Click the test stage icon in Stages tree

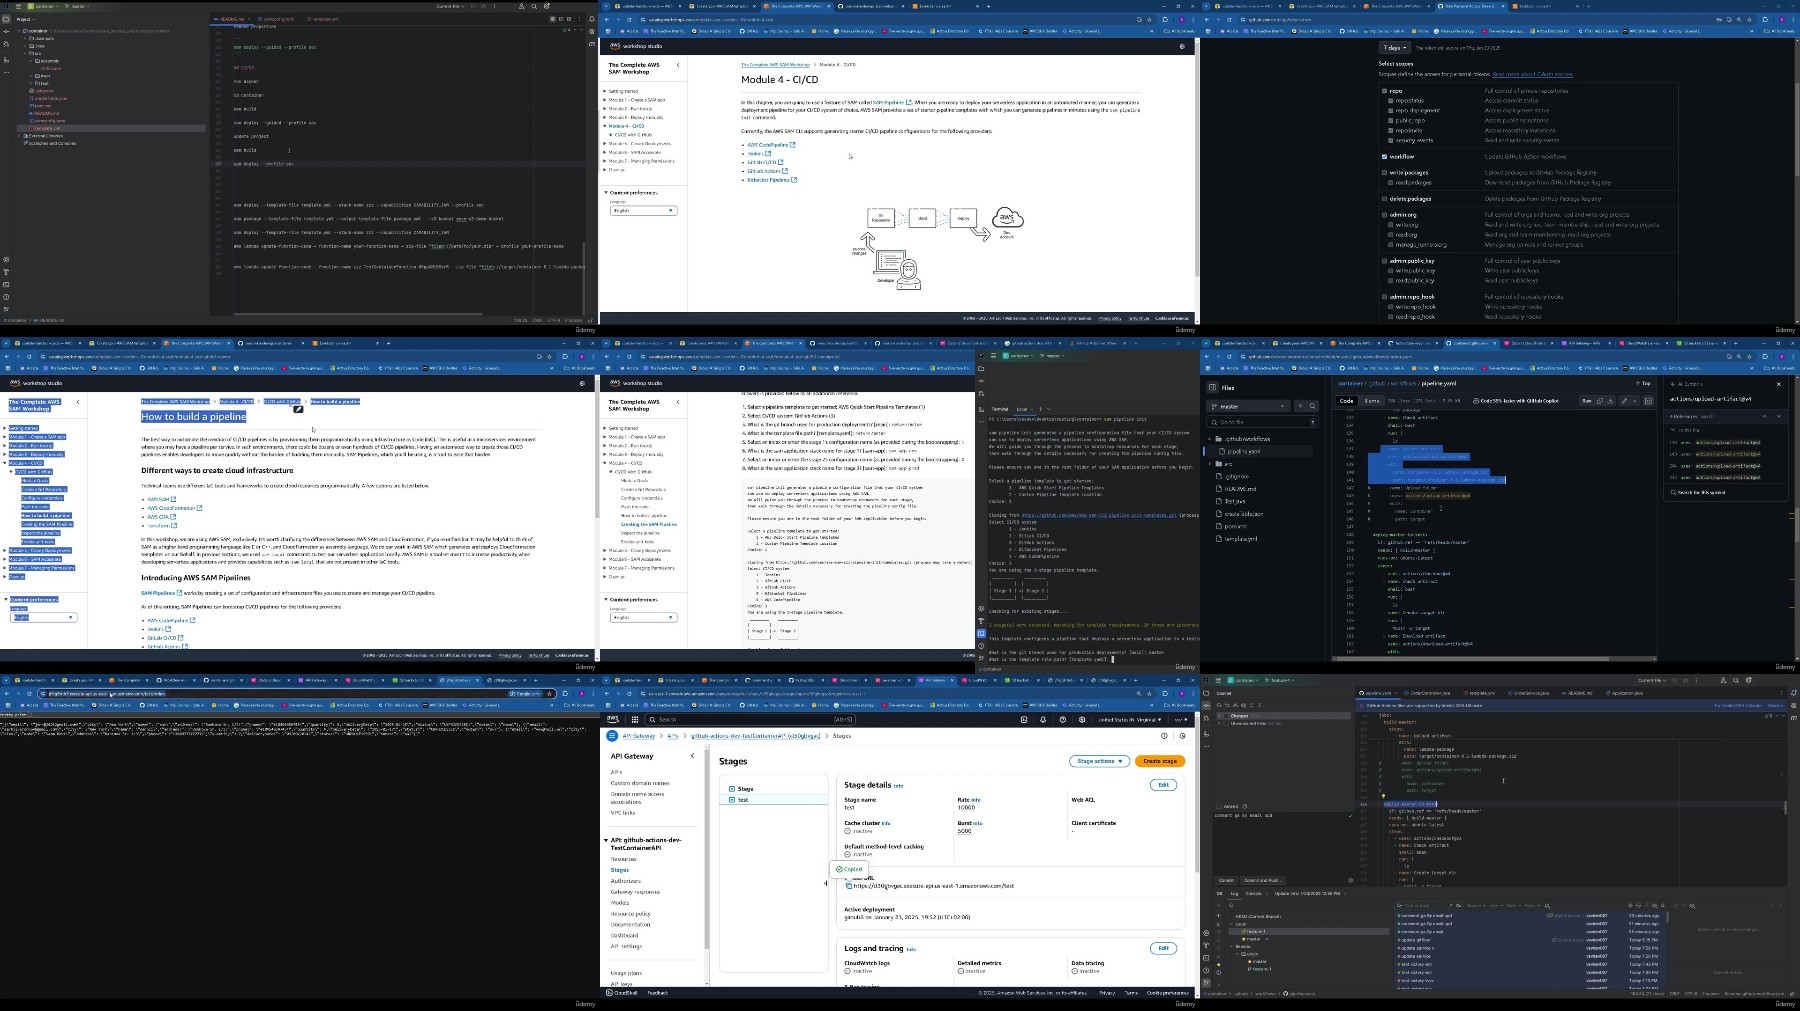click(732, 800)
